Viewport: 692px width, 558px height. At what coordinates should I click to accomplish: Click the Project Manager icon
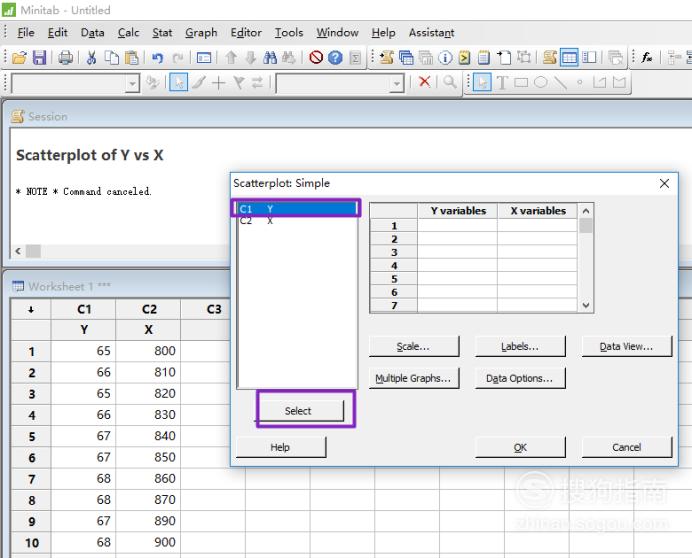[x=589, y=57]
